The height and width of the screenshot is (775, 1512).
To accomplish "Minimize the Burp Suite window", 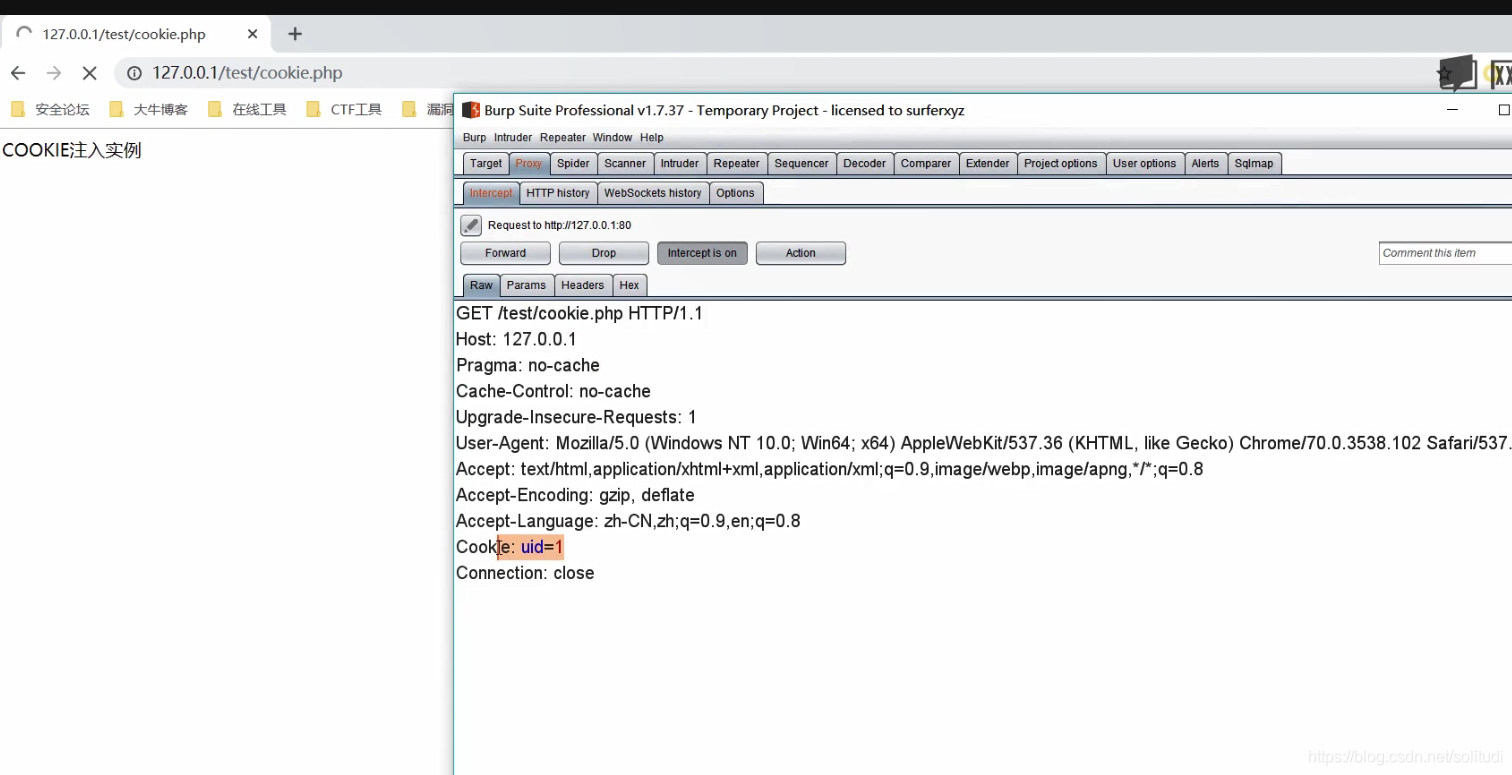I will tap(1452, 109).
